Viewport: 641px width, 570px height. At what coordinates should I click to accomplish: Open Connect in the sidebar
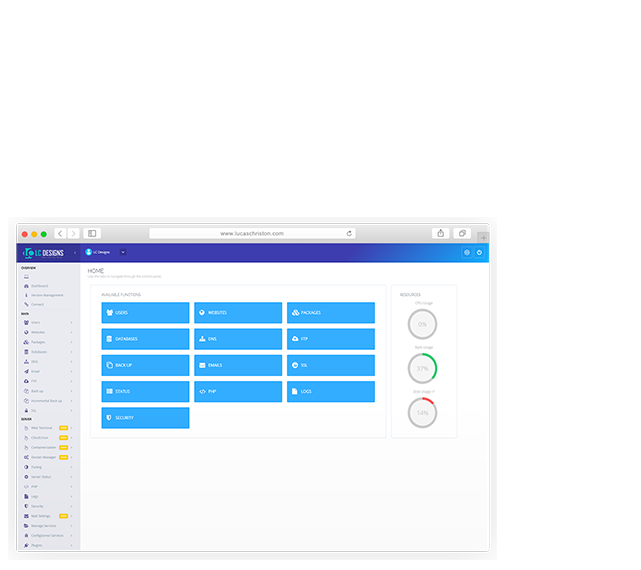pyautogui.click(x=37, y=304)
